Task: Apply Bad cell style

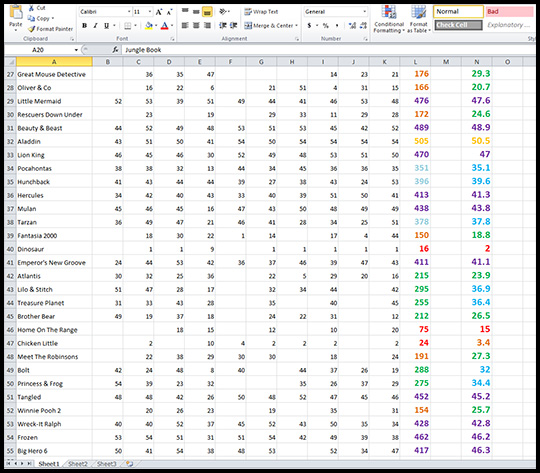Action: point(510,12)
